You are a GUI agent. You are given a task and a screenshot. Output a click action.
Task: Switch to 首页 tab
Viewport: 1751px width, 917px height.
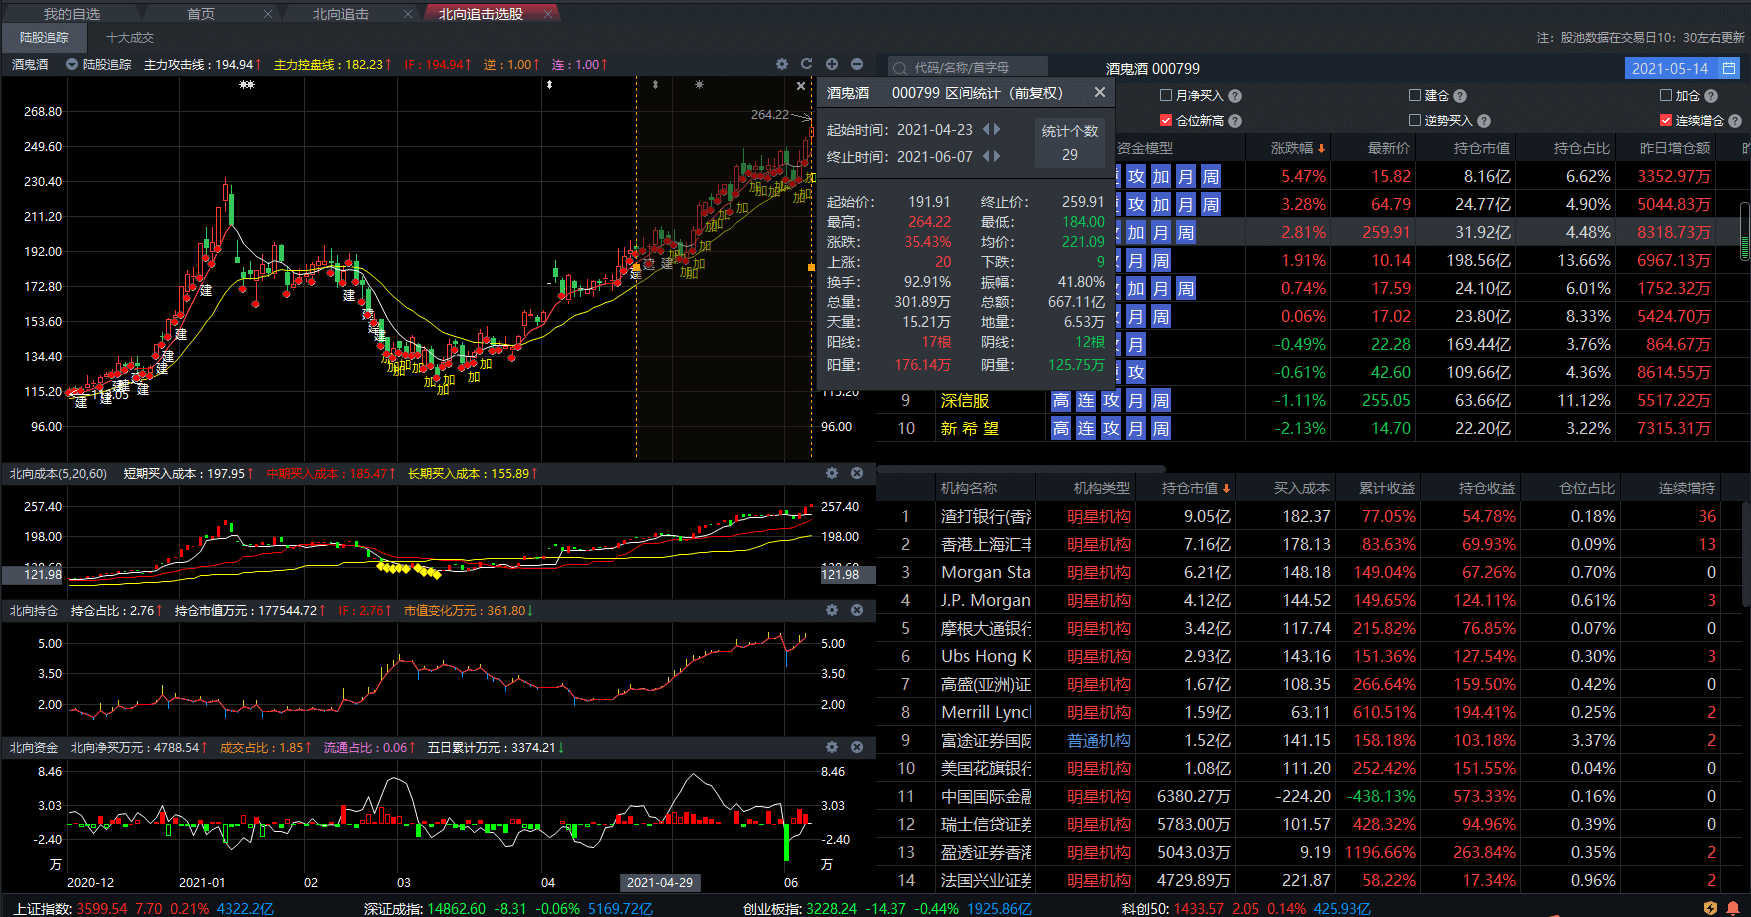[201, 14]
